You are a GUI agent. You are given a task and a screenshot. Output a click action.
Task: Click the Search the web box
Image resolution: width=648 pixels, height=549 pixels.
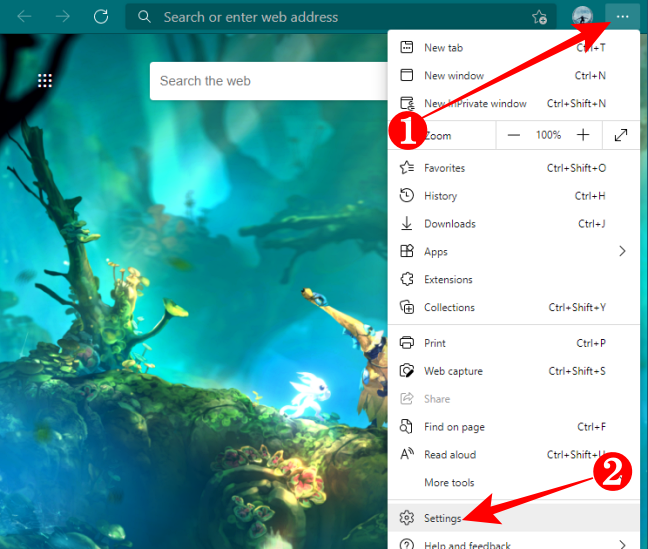coord(269,81)
